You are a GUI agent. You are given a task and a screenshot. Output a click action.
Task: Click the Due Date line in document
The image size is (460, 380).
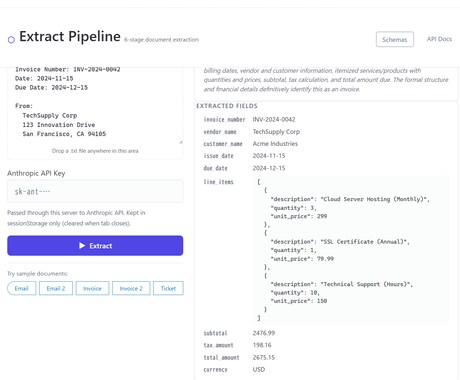(x=51, y=88)
